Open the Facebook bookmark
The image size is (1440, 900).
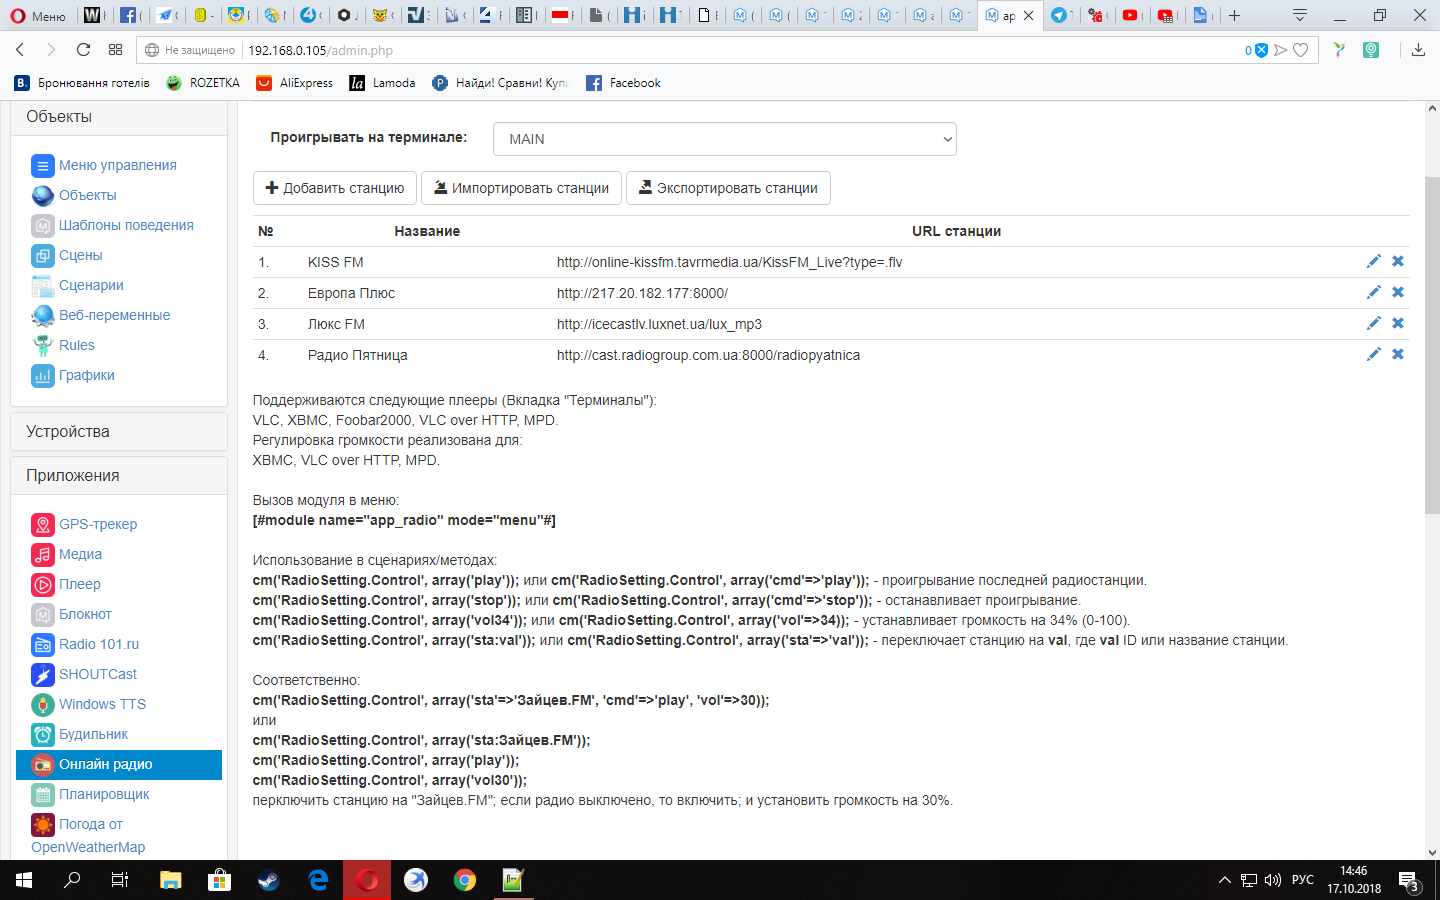pyautogui.click(x=624, y=83)
